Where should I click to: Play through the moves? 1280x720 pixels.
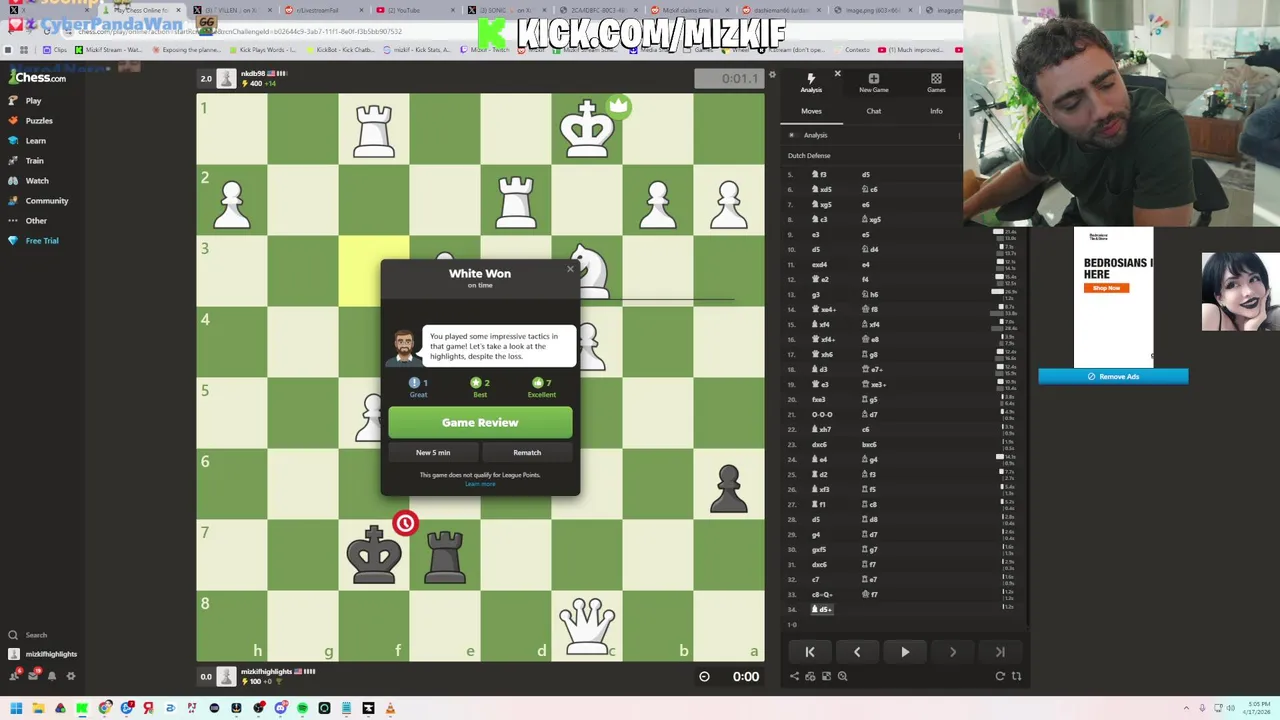(x=905, y=652)
